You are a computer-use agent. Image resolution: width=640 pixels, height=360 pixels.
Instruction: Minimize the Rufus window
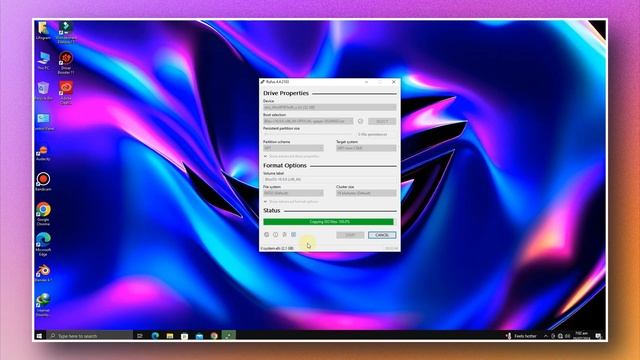[366, 82]
